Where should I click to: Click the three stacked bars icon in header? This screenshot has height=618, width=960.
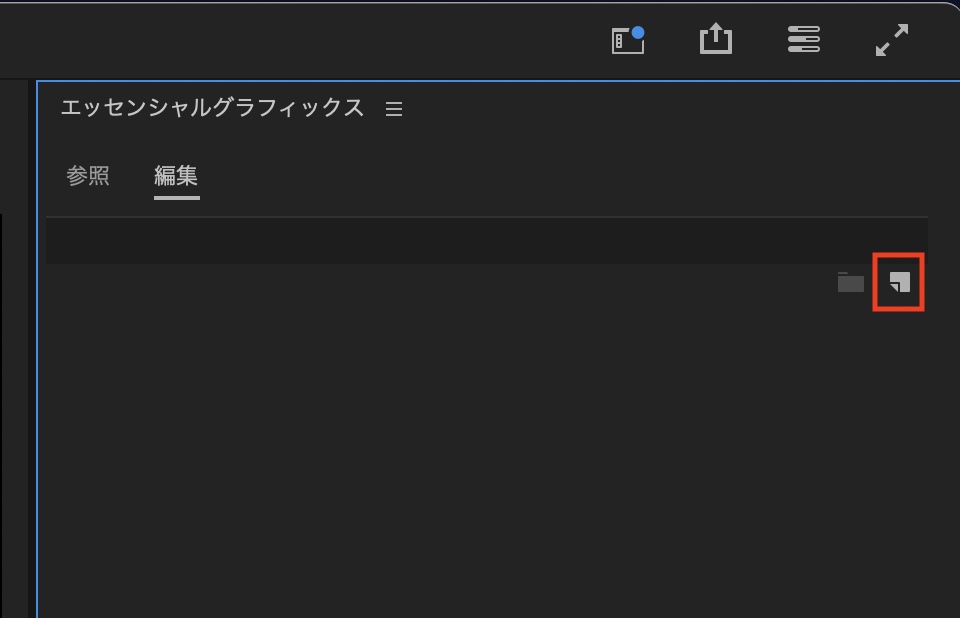click(803, 39)
